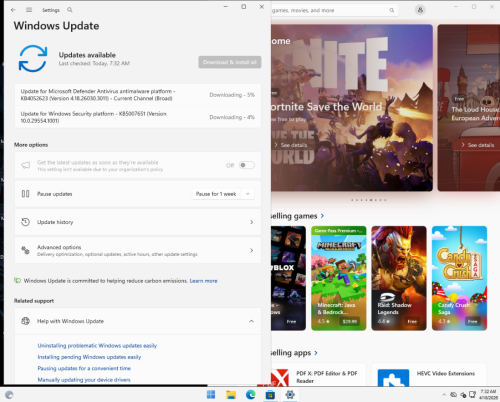Click the Minecraft $29.99 price tag
This screenshot has width=500, height=402.
coord(350,321)
